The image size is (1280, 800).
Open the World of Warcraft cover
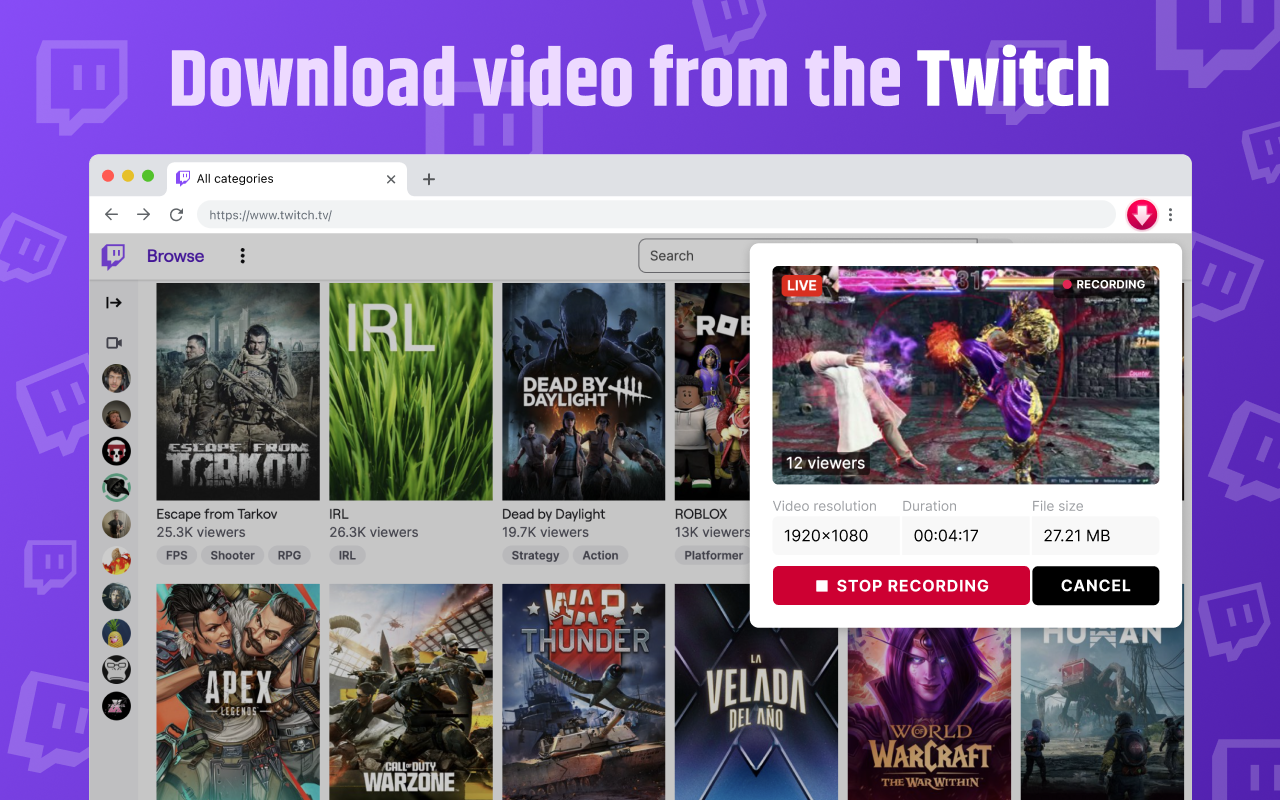930,714
